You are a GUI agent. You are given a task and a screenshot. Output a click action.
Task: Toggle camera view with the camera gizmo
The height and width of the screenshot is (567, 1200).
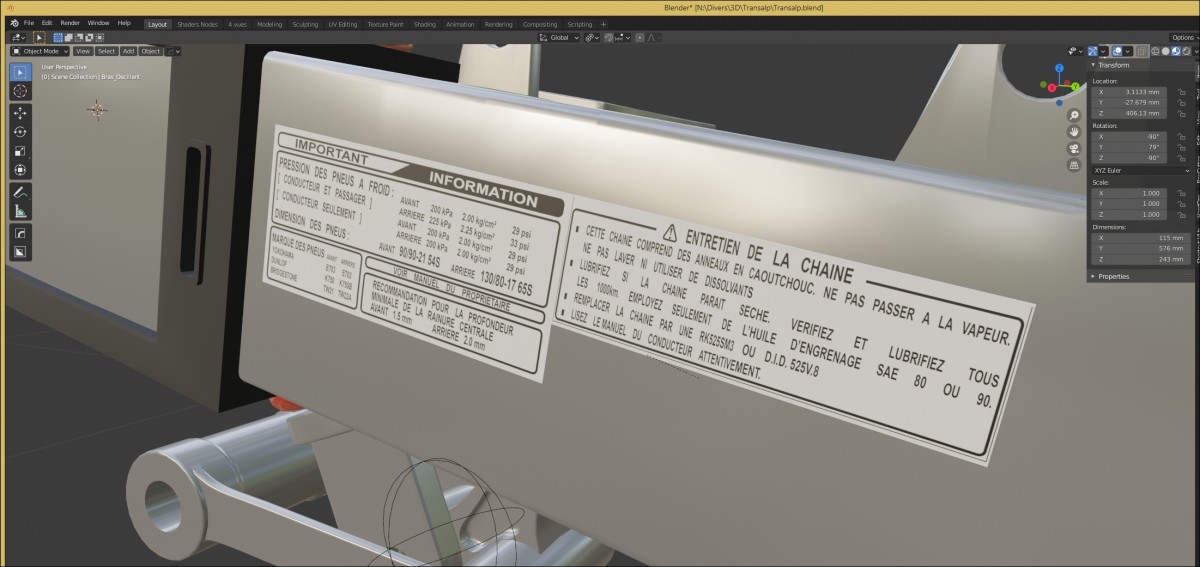point(1073,148)
